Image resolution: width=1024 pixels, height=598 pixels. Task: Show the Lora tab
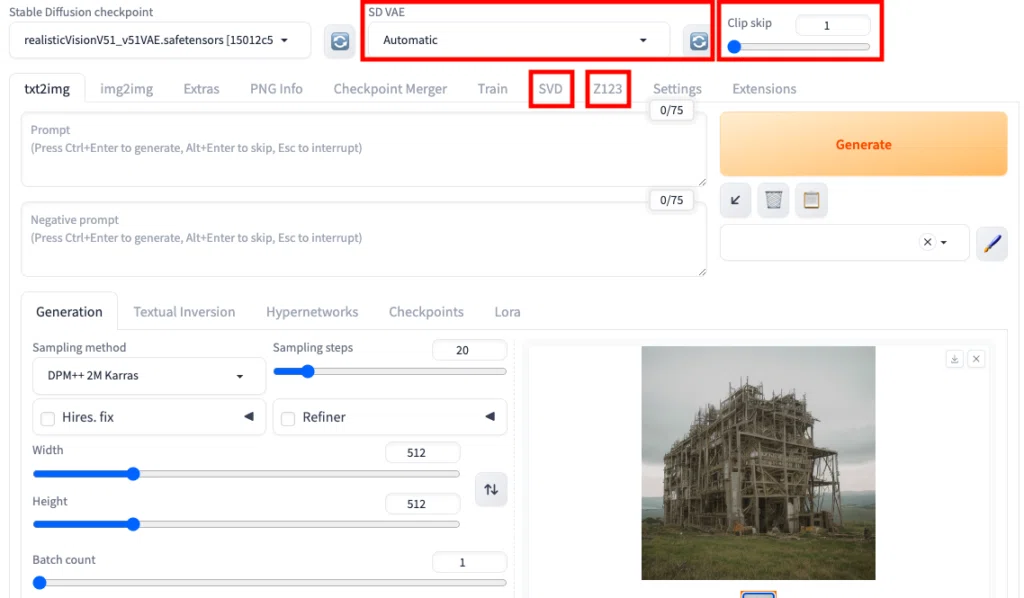click(507, 312)
